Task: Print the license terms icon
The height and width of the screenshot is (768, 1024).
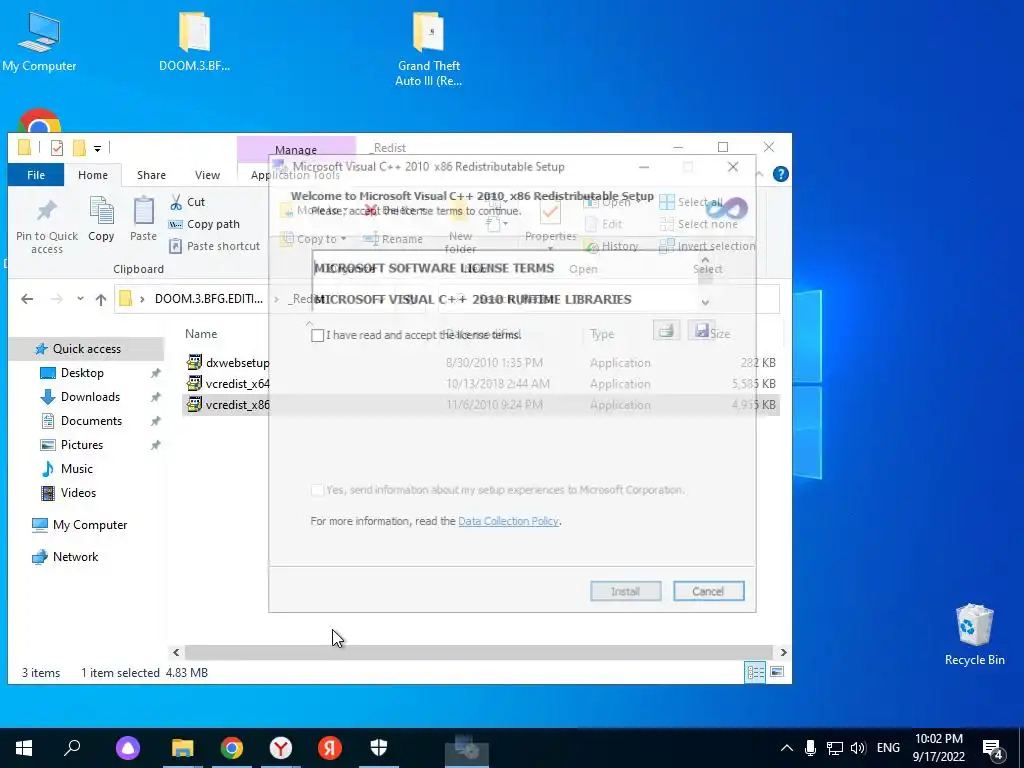Action: (x=666, y=330)
